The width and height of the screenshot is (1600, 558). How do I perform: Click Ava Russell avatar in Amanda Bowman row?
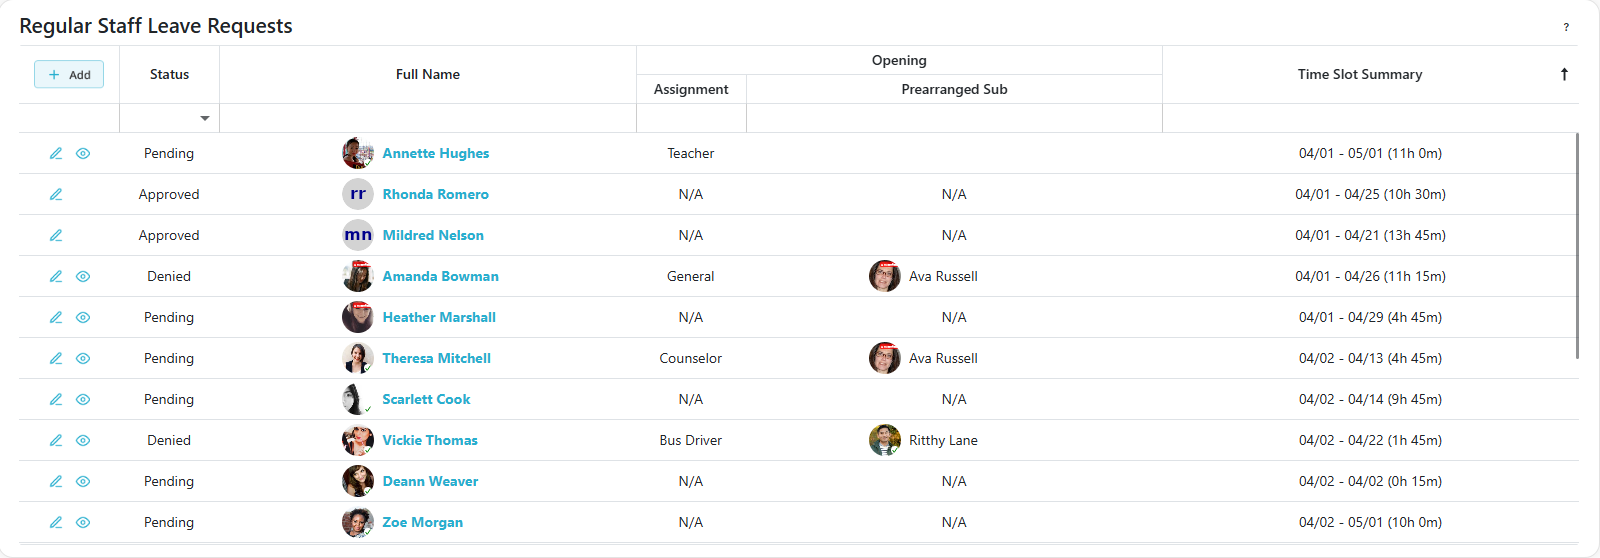(884, 276)
